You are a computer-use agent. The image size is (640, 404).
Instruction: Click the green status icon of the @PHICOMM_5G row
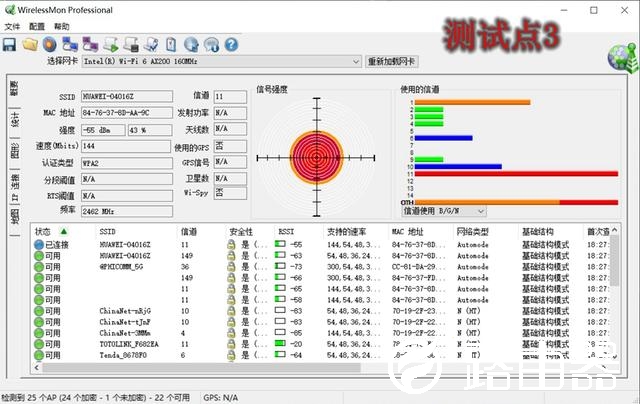click(x=39, y=267)
